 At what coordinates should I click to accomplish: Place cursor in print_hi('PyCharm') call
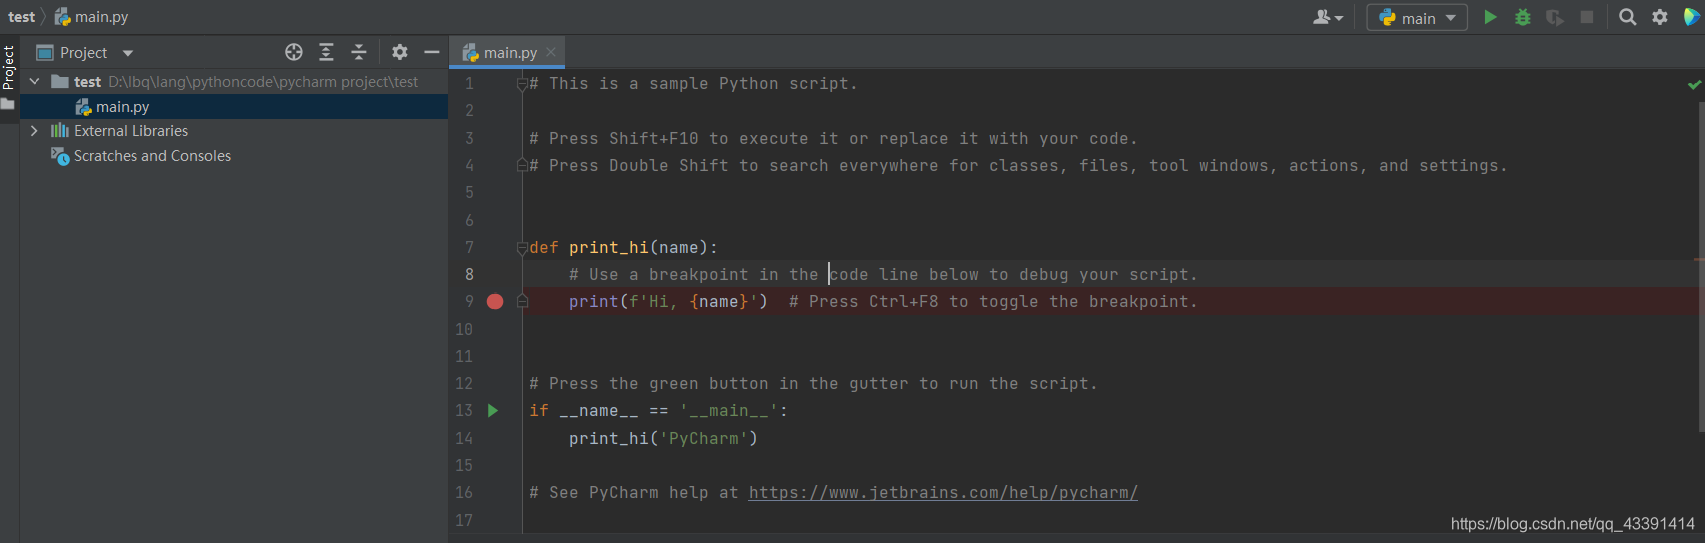click(x=663, y=438)
